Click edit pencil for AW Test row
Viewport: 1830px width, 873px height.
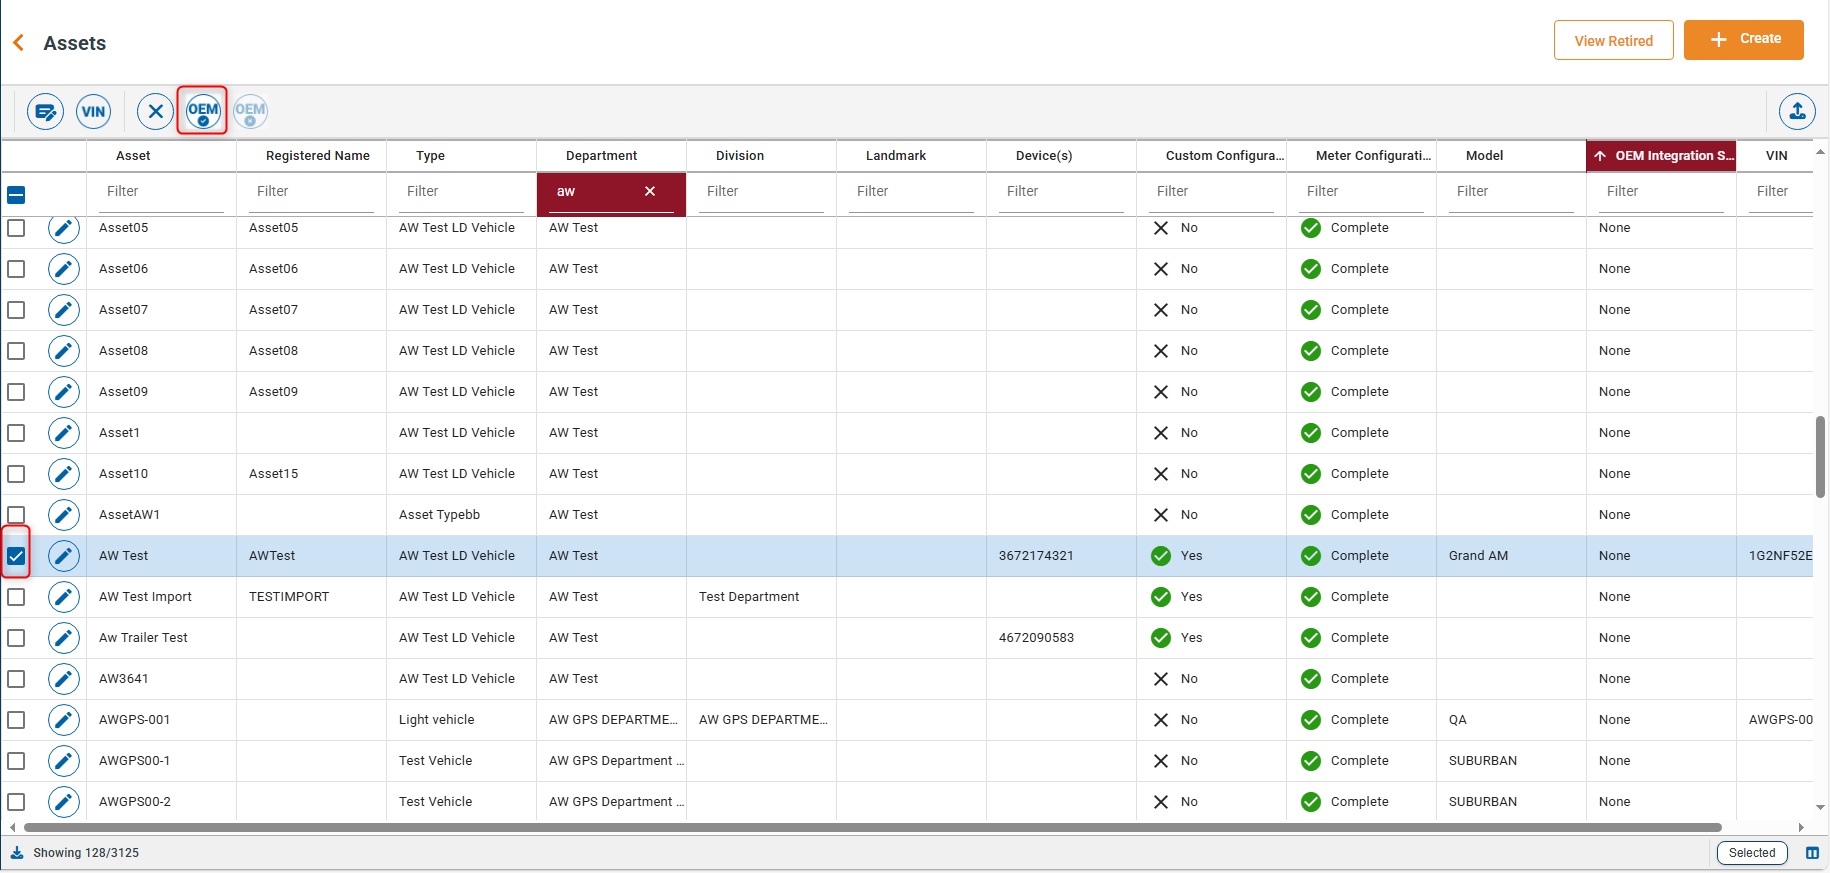64,556
